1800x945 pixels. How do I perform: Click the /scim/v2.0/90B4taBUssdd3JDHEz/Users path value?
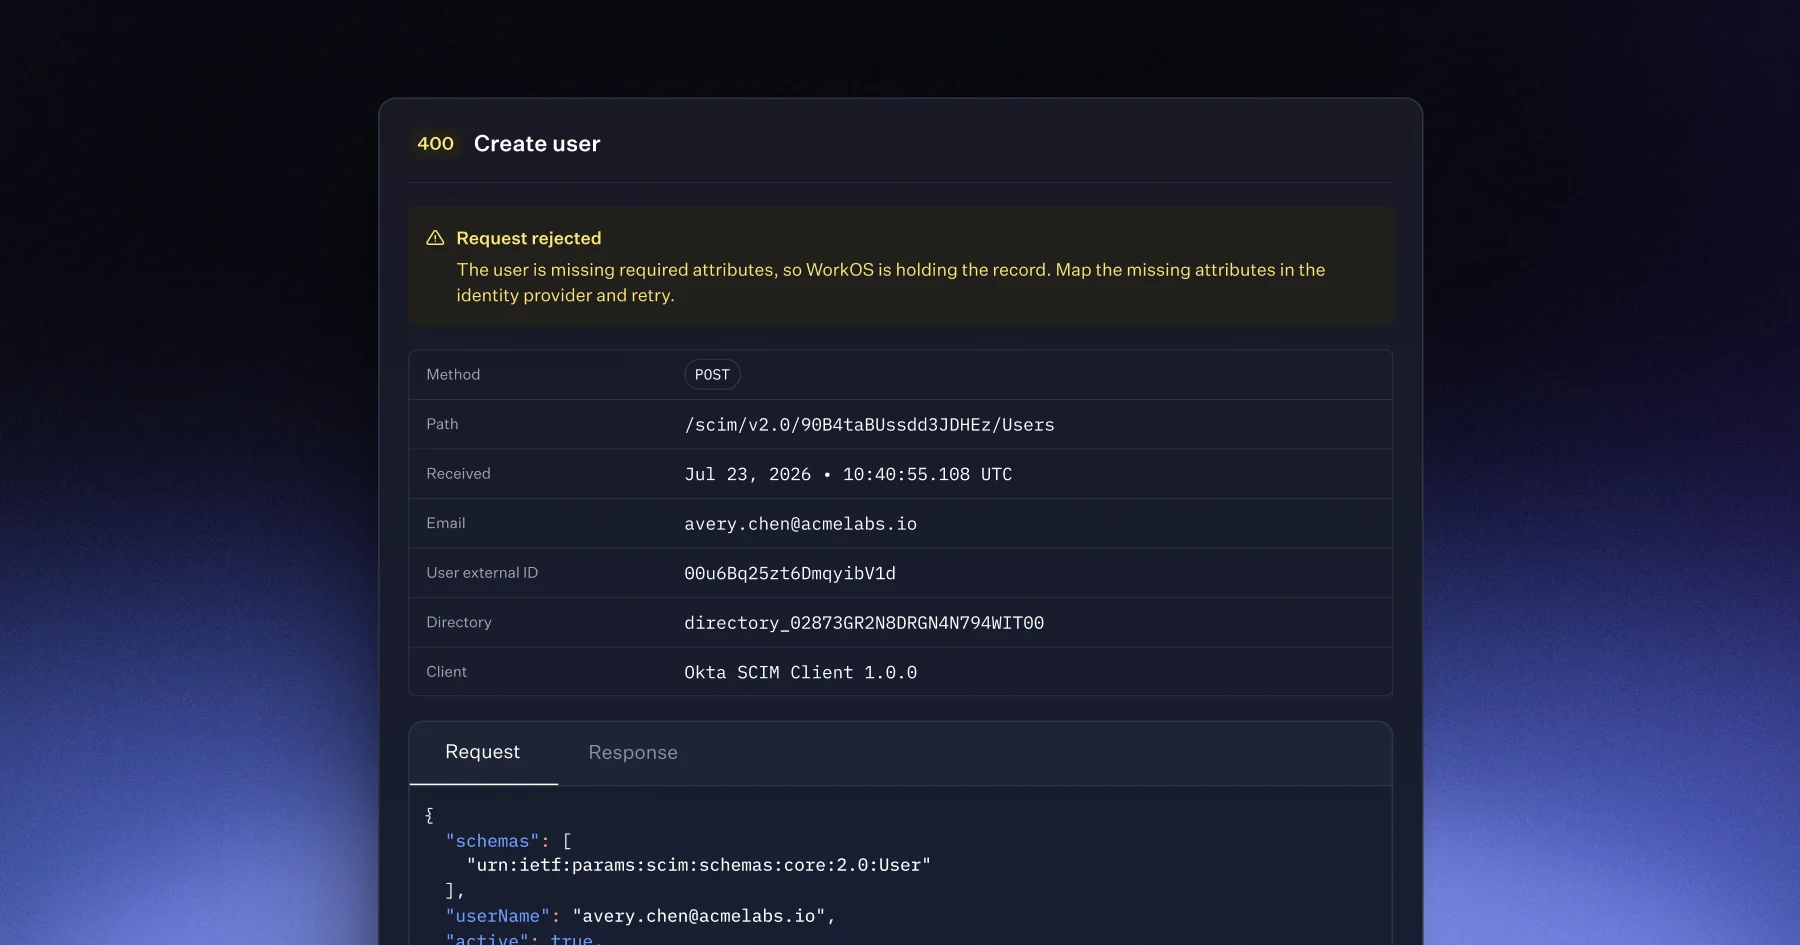point(869,425)
